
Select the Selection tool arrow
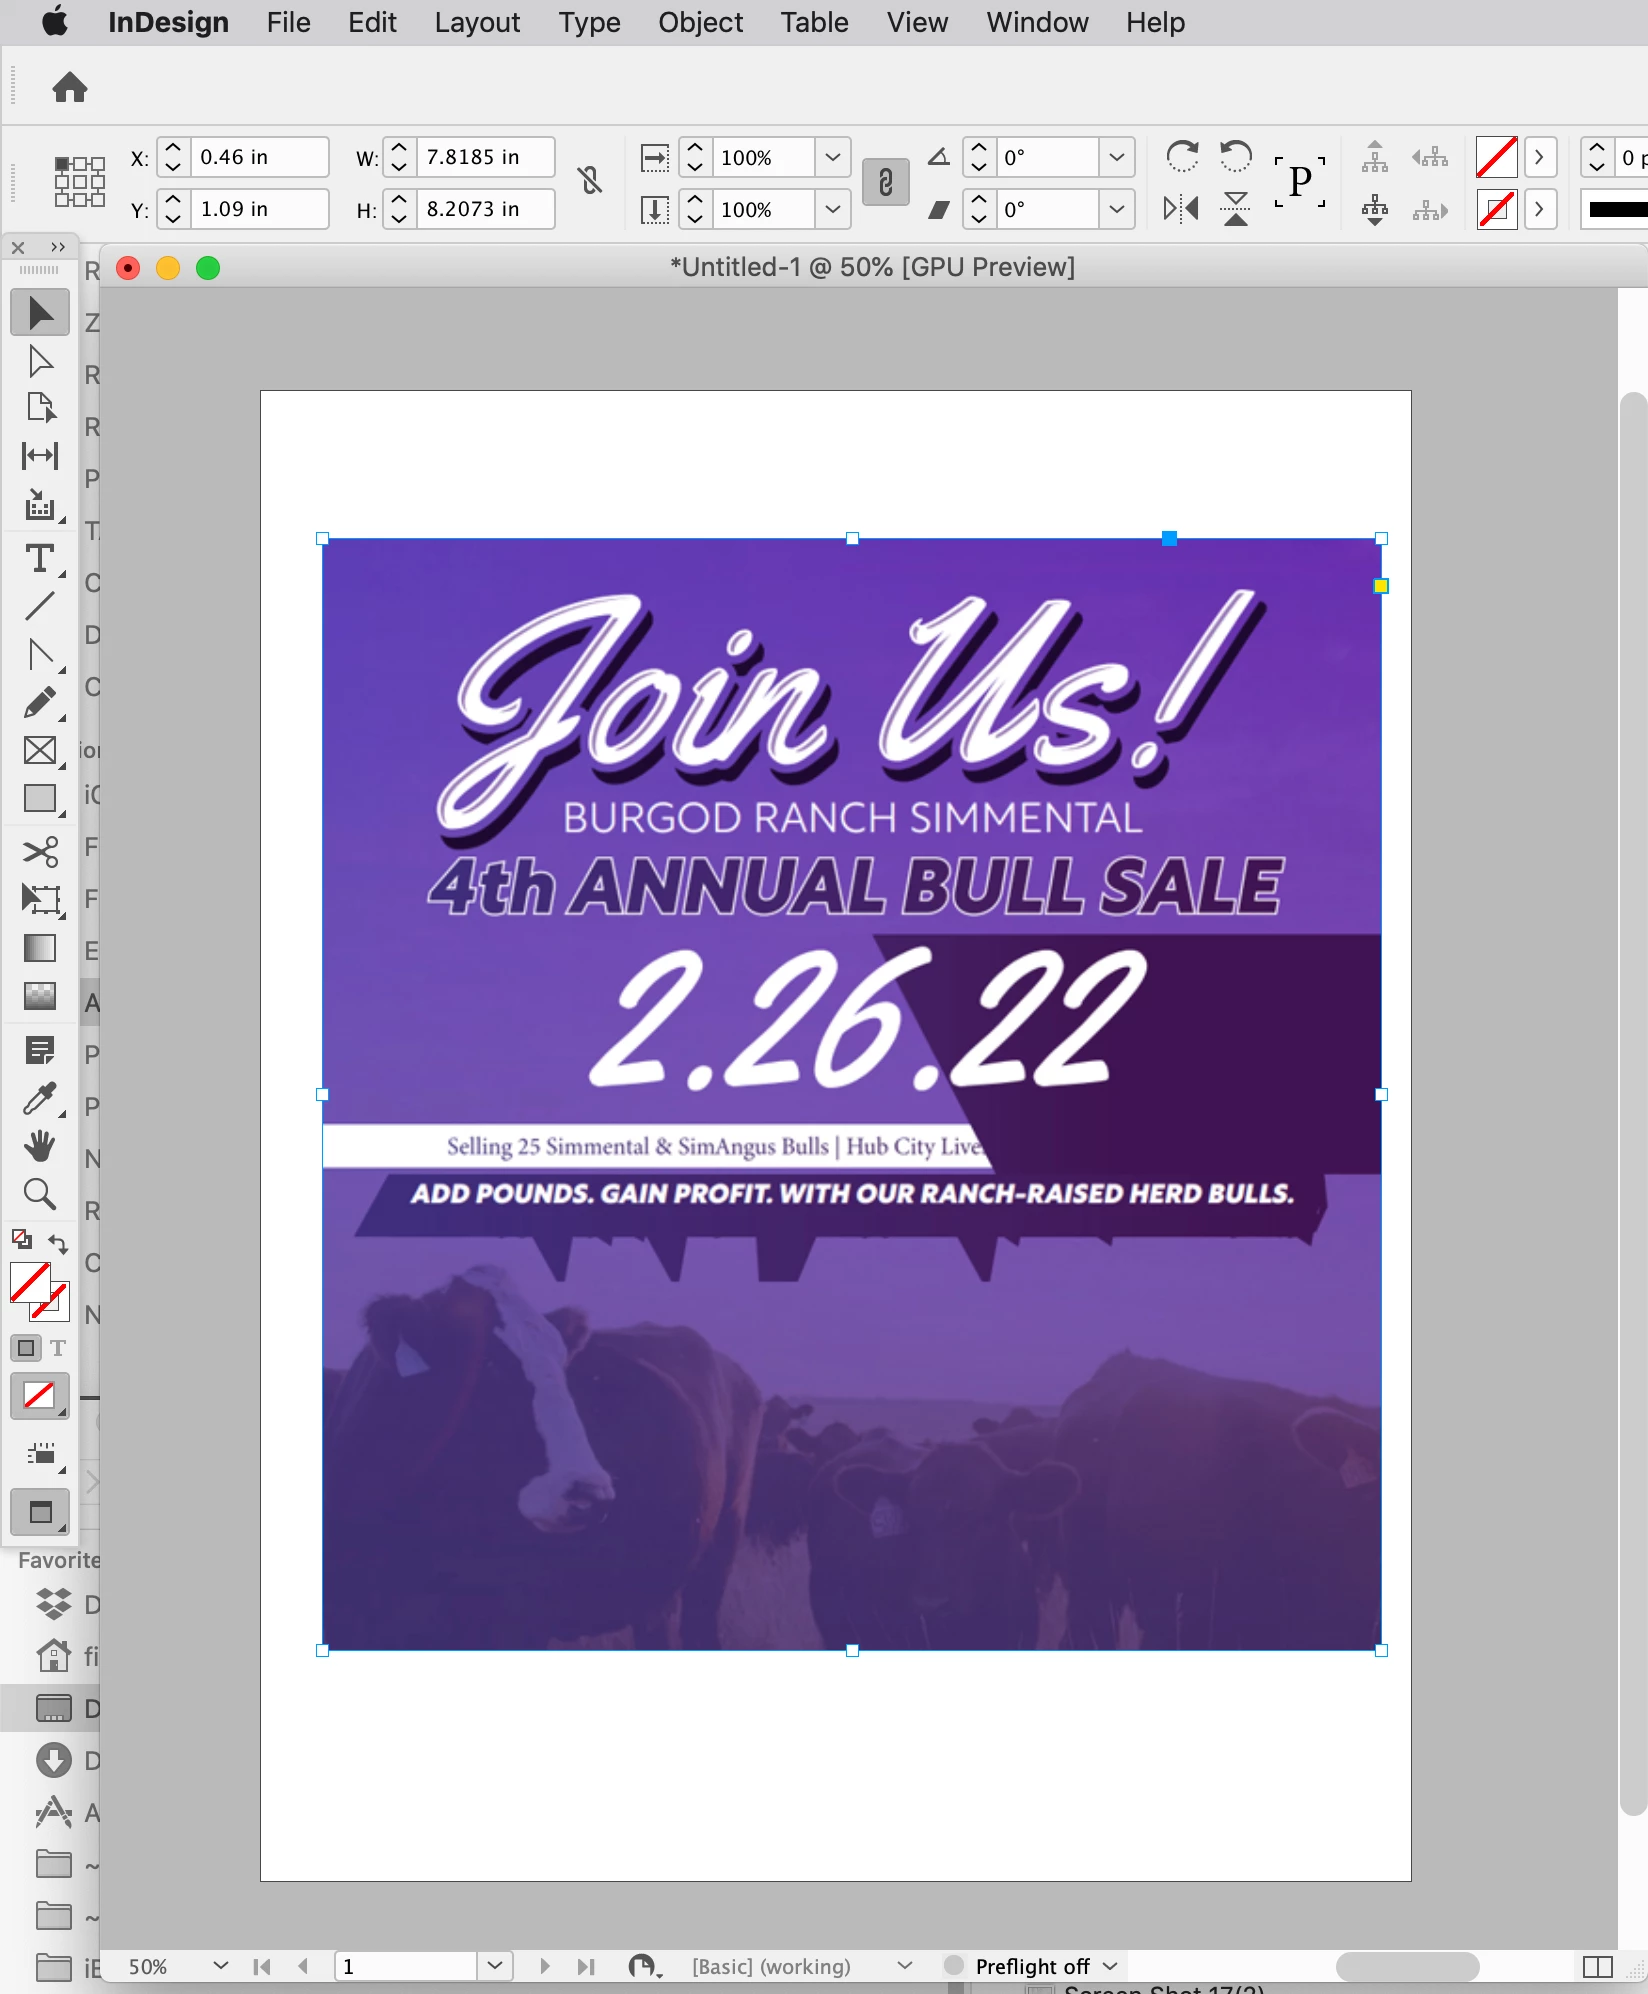coord(40,313)
